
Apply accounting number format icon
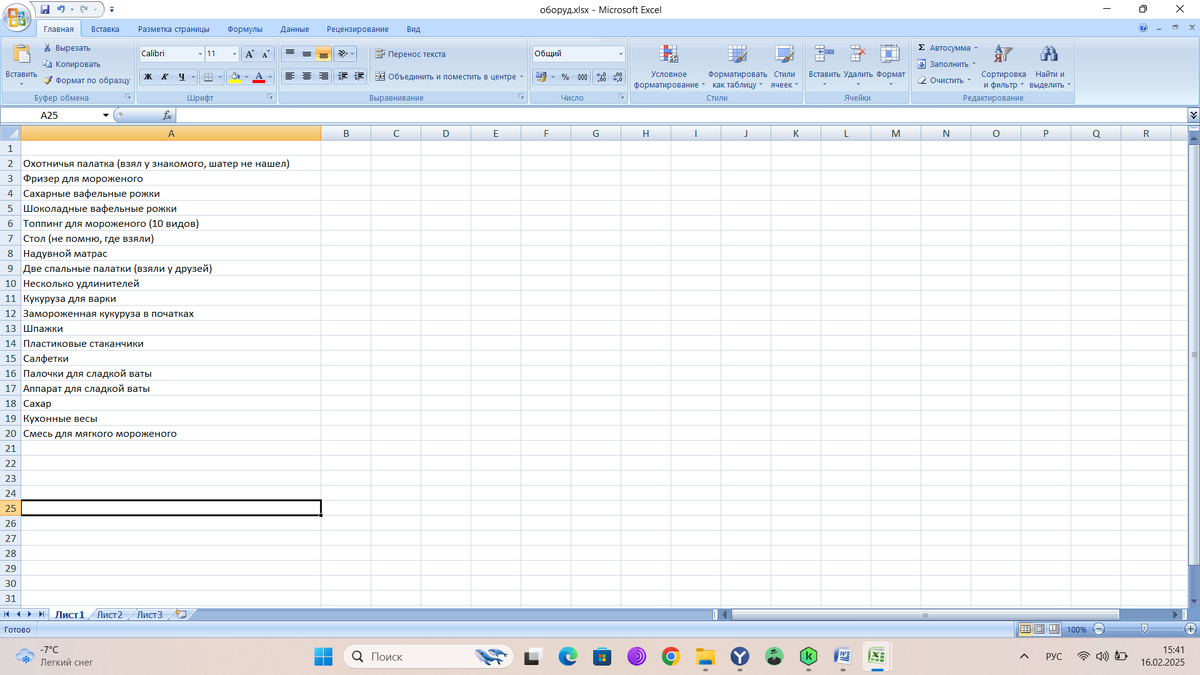click(x=541, y=77)
